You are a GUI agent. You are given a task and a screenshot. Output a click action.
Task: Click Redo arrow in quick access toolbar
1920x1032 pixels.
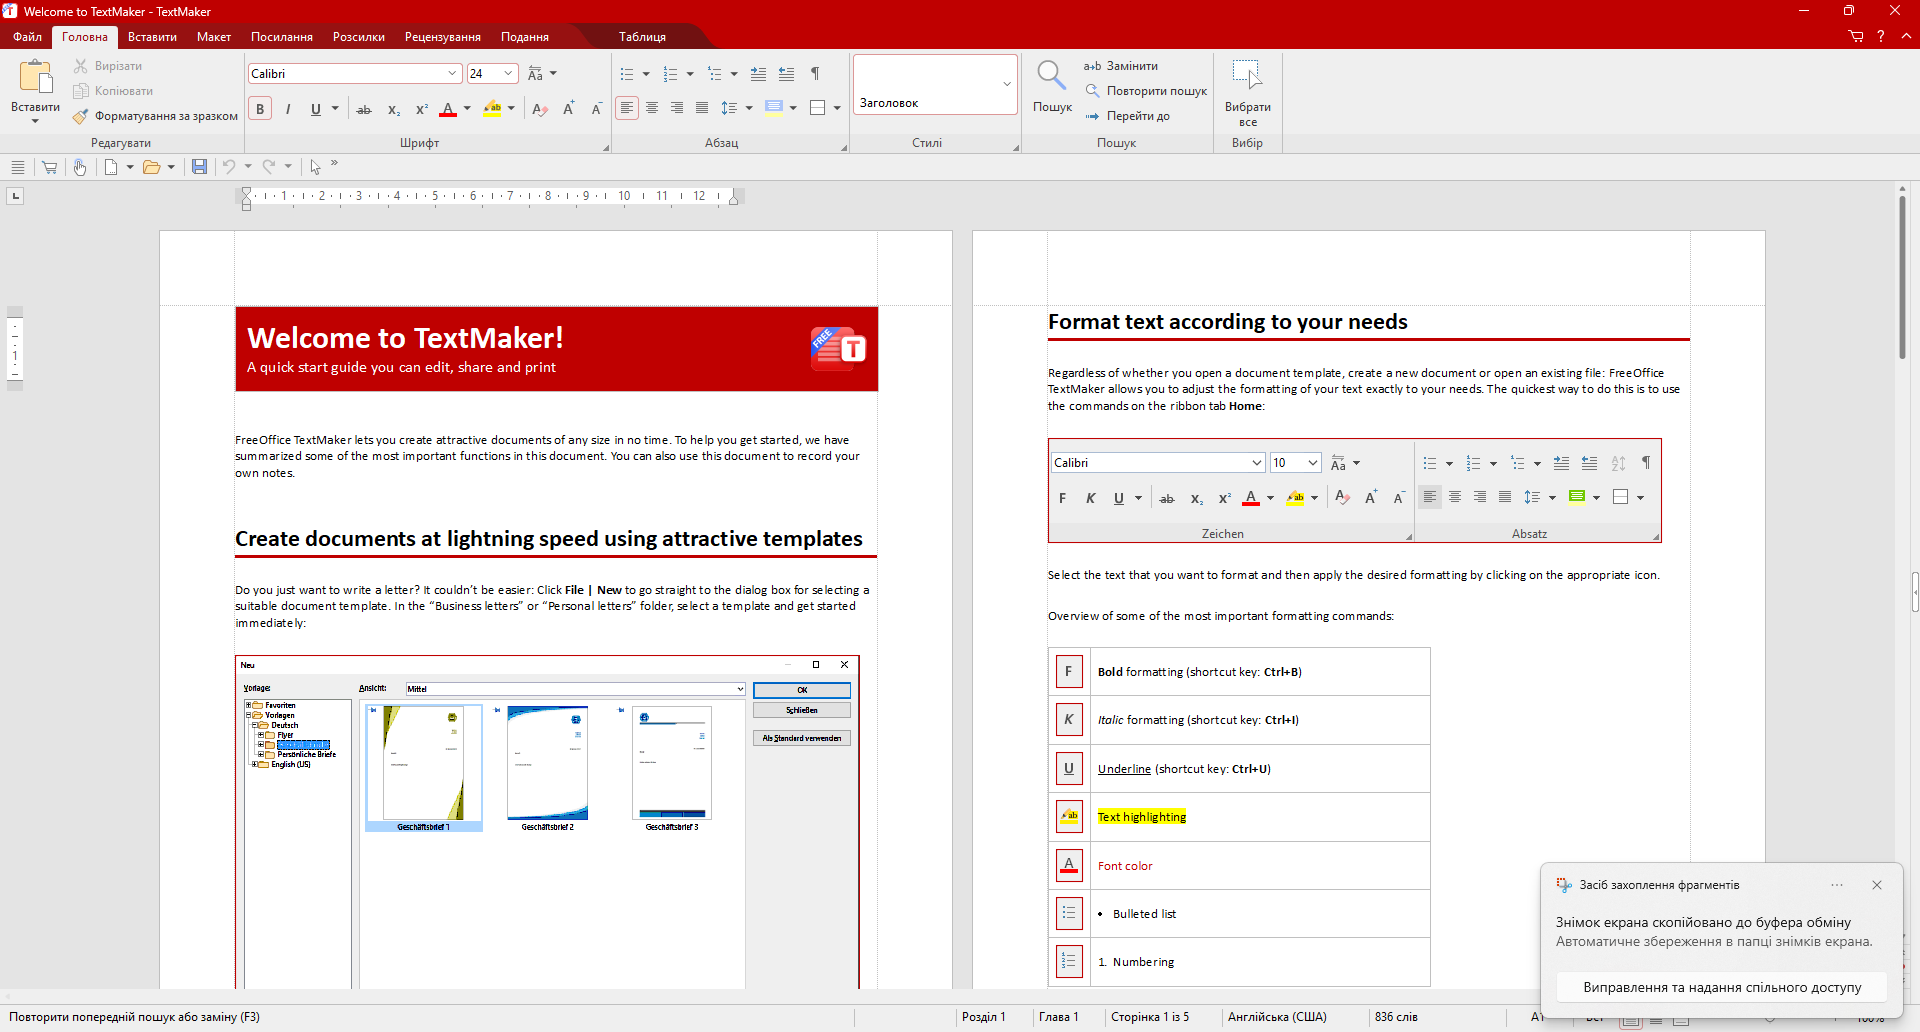tap(269, 167)
